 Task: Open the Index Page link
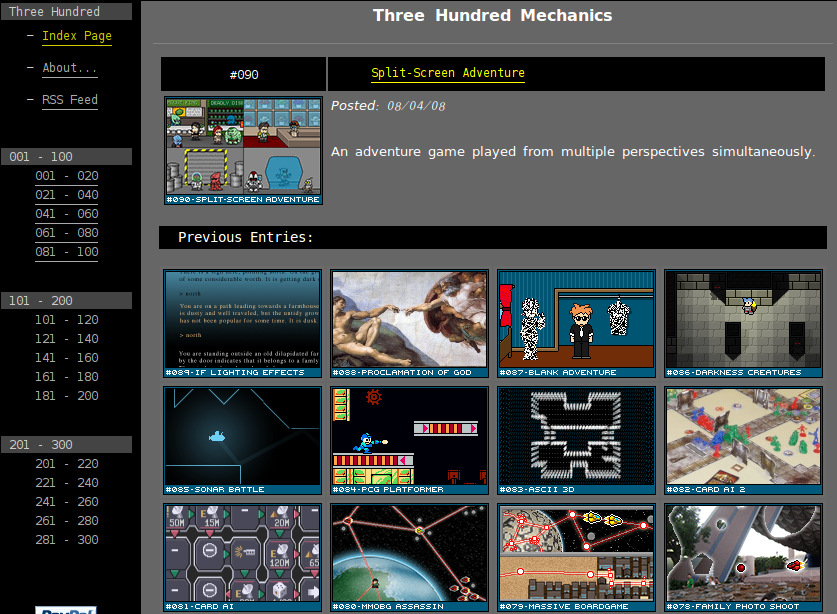77,36
